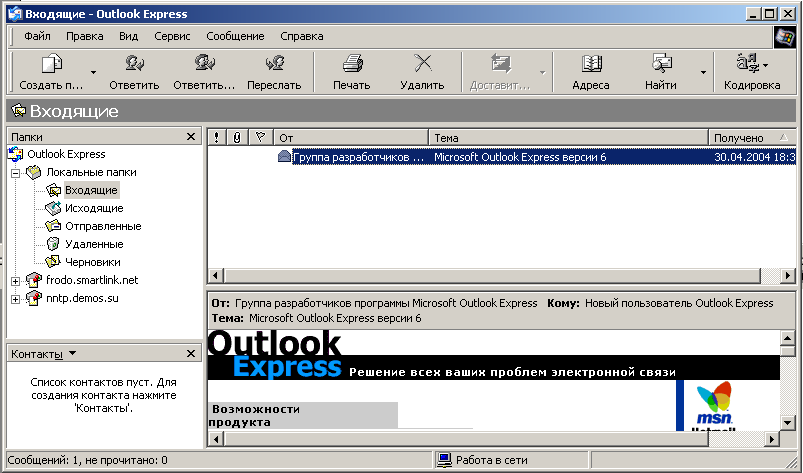The height and width of the screenshot is (473, 803).
Task: Click the Create Mail (Создать п...) toolbar icon
Action: pos(51,64)
